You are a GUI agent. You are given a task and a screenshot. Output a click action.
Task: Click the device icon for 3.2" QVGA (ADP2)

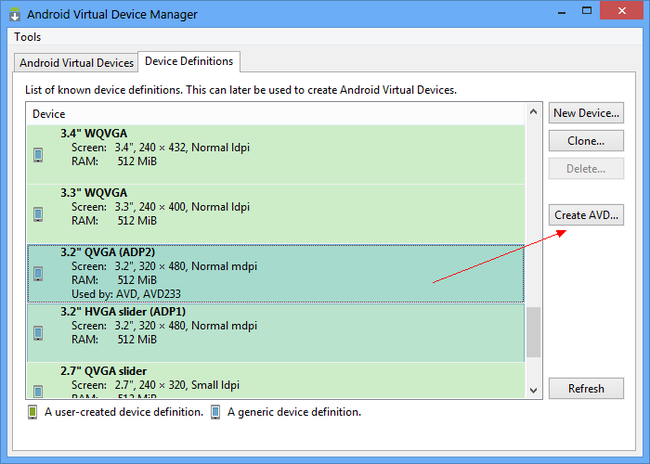(x=38, y=274)
